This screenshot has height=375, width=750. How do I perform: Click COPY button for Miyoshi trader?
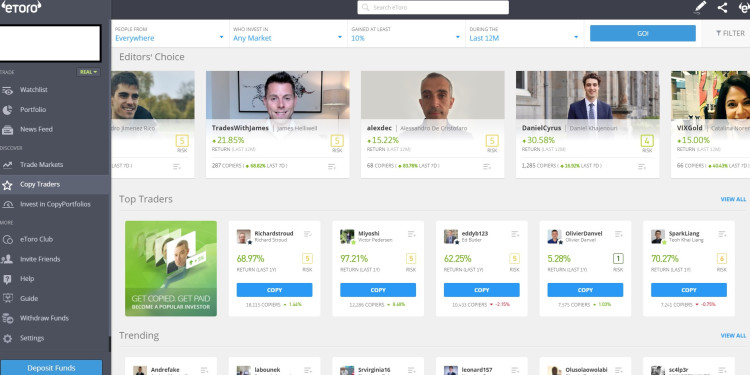pyautogui.click(x=378, y=290)
